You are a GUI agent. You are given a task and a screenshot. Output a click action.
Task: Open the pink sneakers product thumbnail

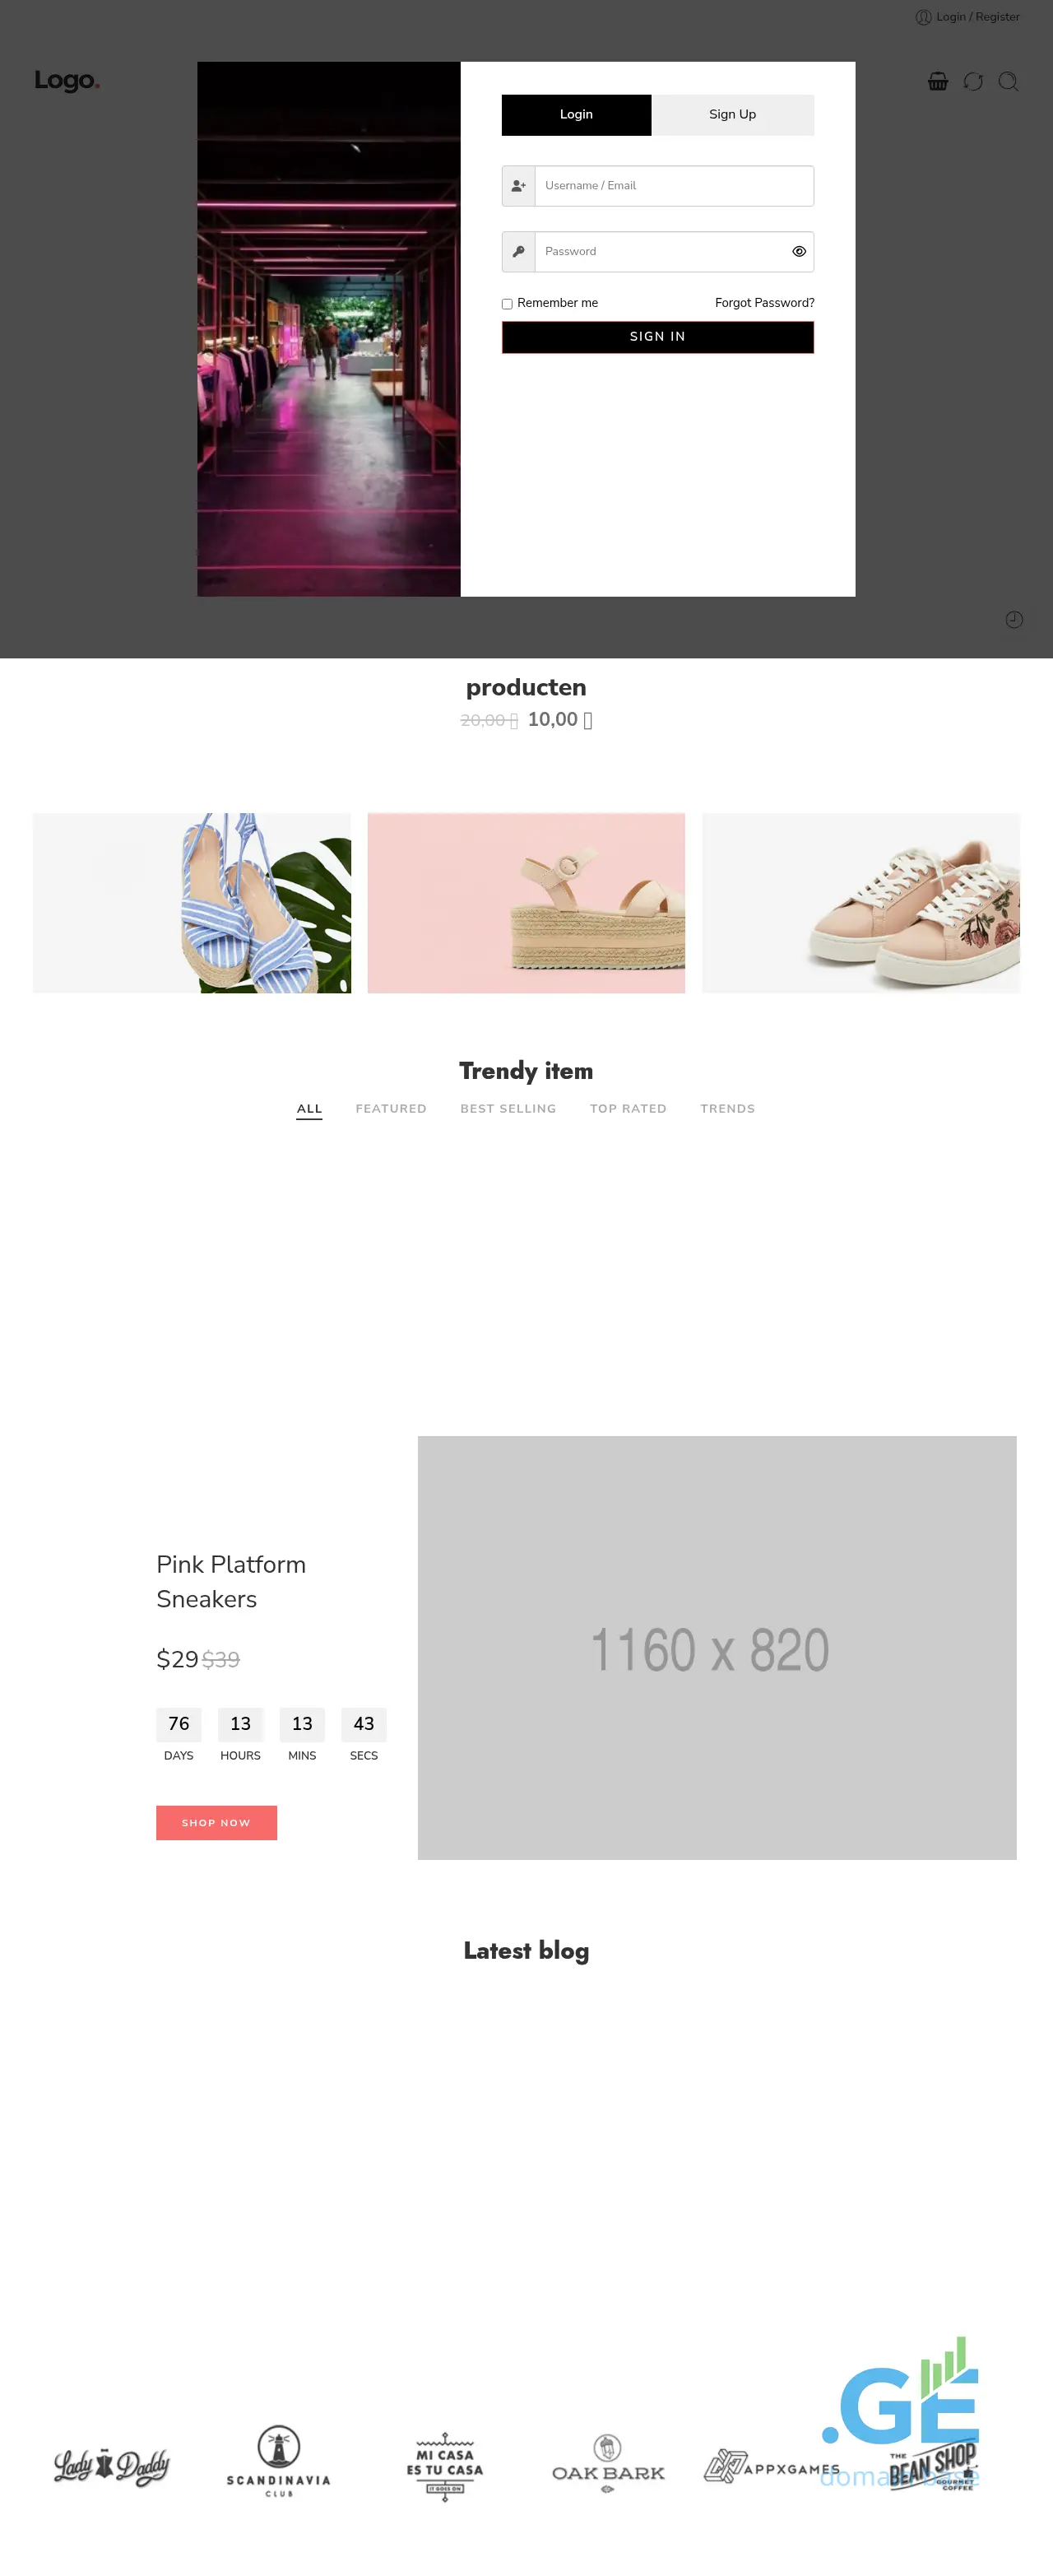click(860, 903)
